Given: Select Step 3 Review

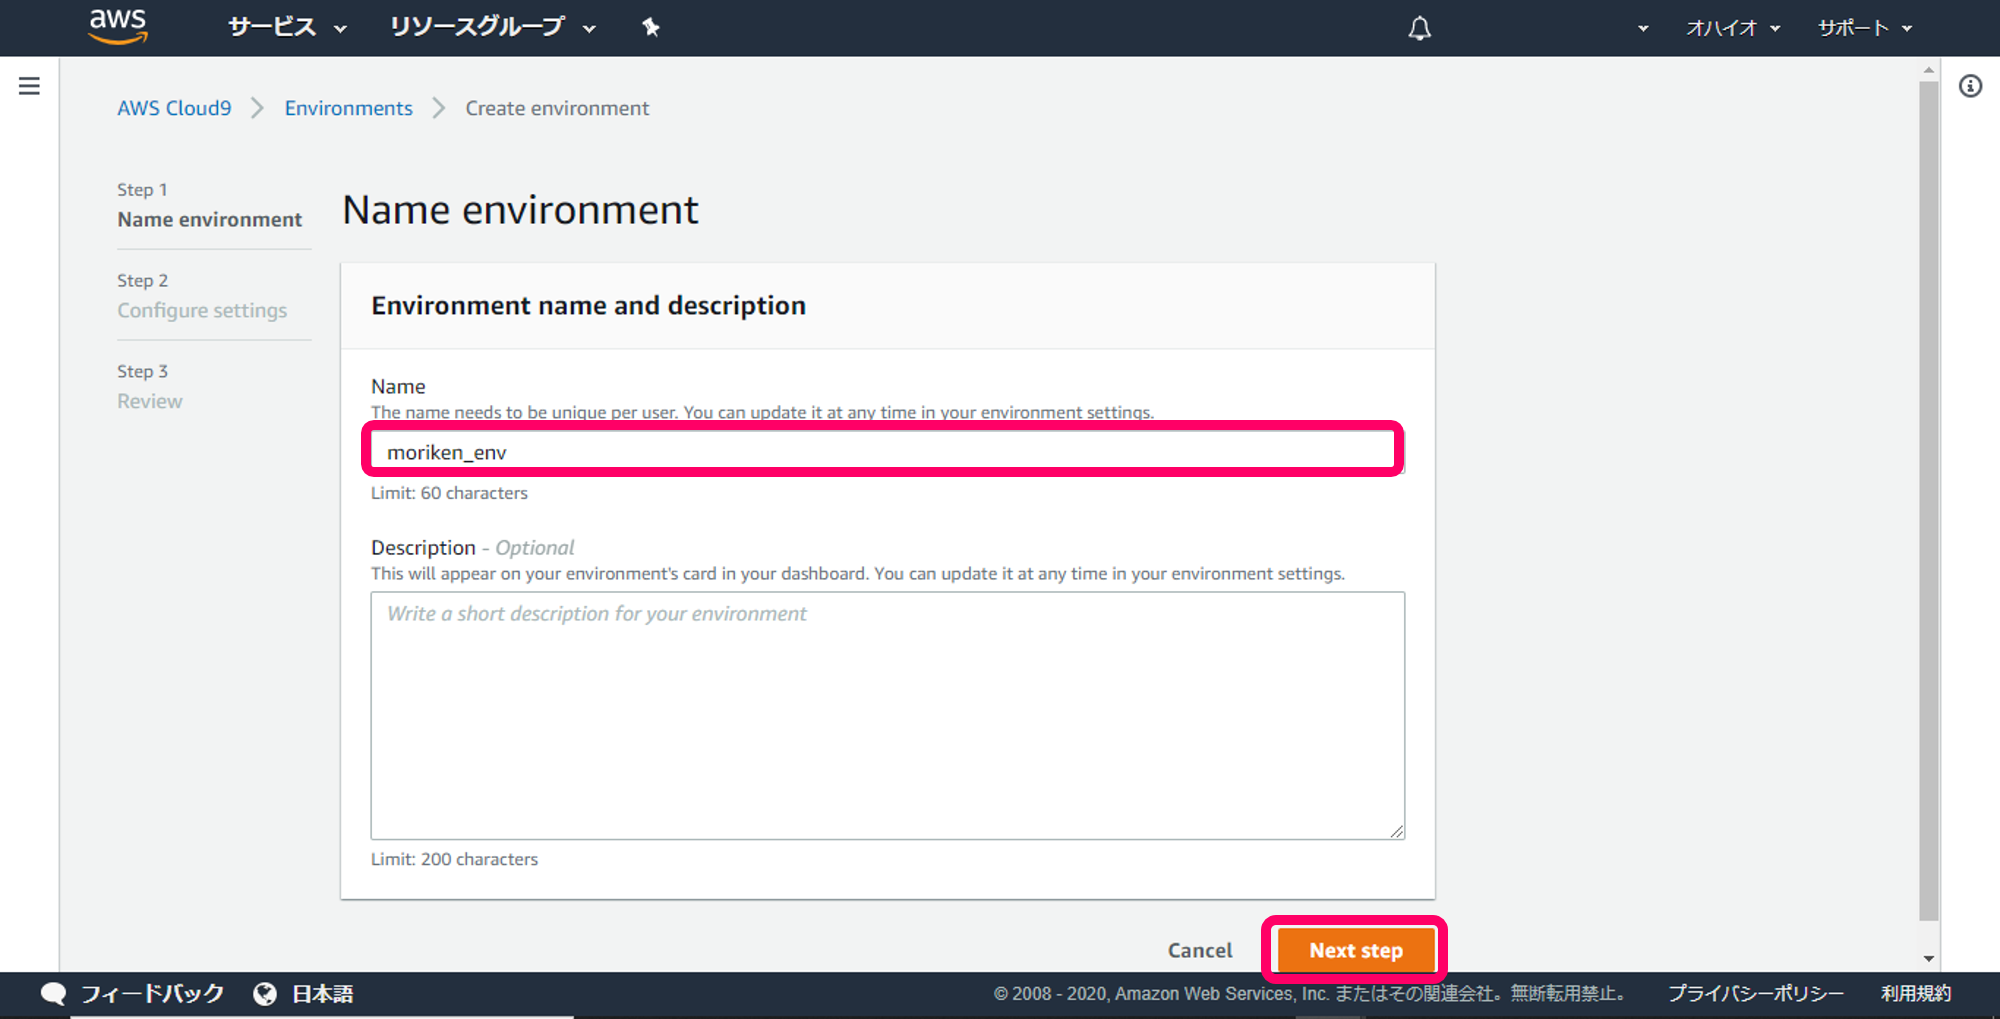Looking at the screenshot, I should [150, 387].
